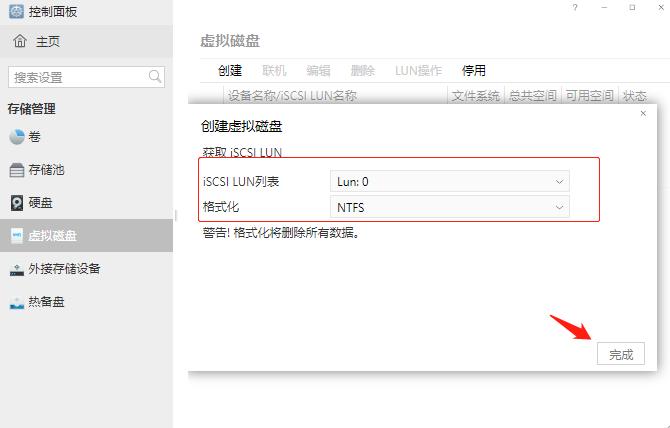Open the iSCSI LUN列表 dropdown

point(450,182)
